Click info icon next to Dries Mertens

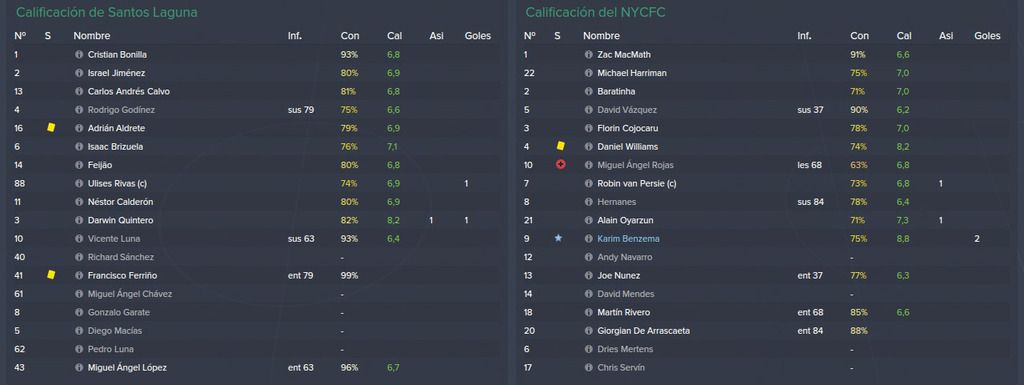click(x=588, y=349)
